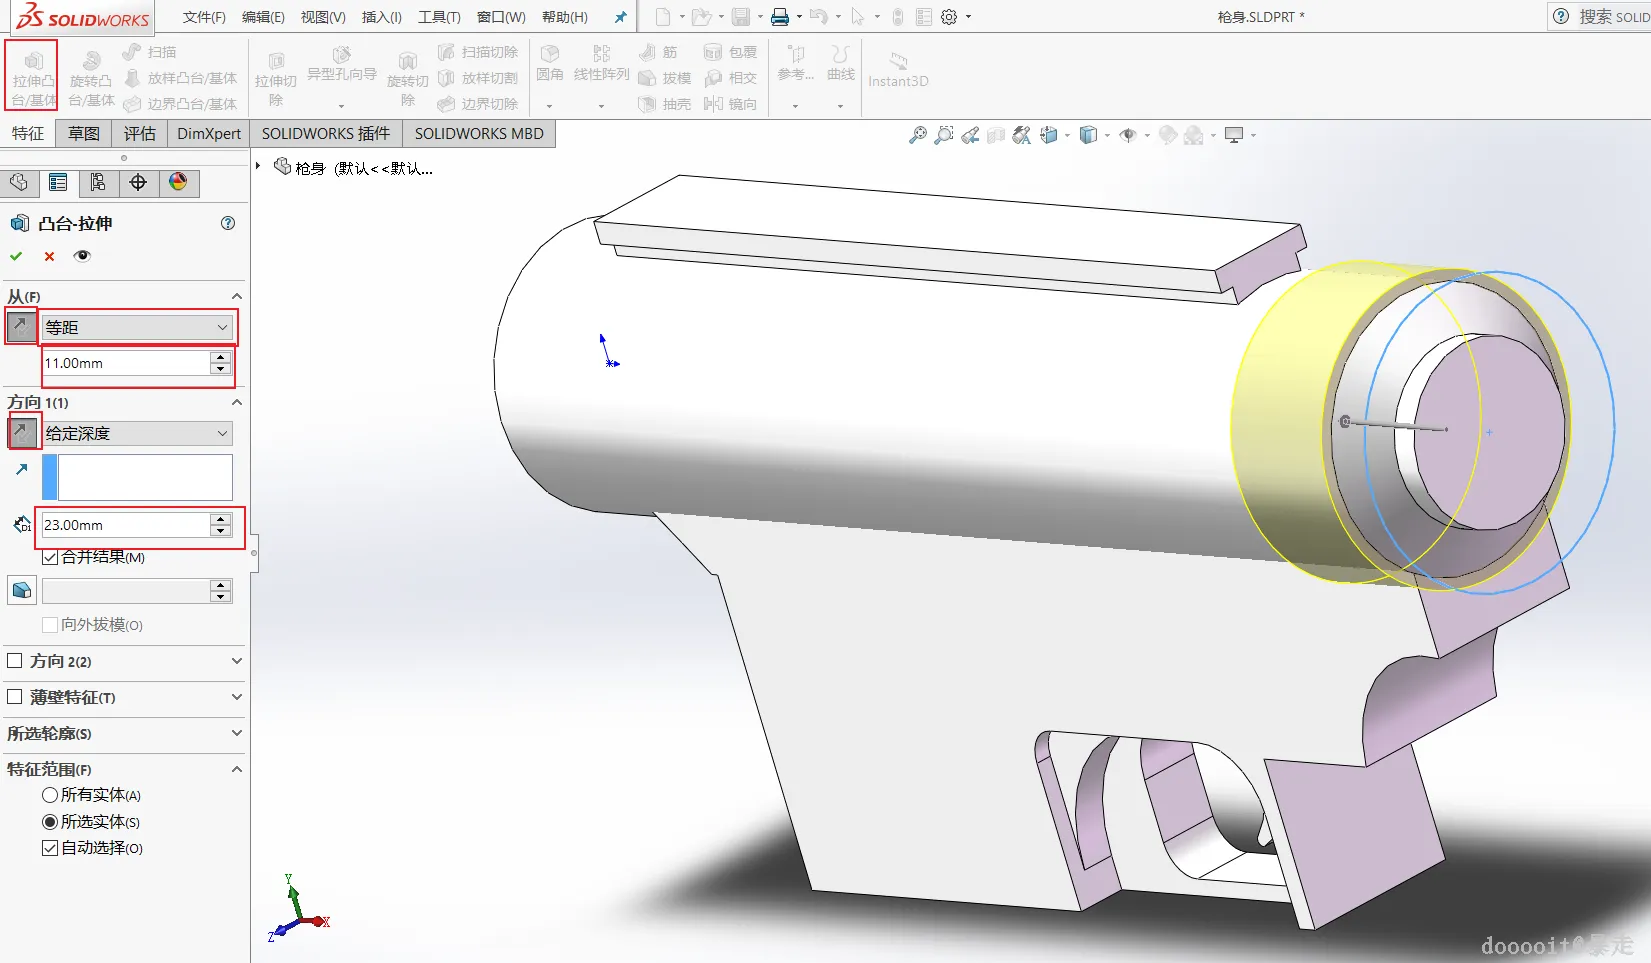
Task: Open the From start condition dropdown (等距)
Action: (x=137, y=327)
